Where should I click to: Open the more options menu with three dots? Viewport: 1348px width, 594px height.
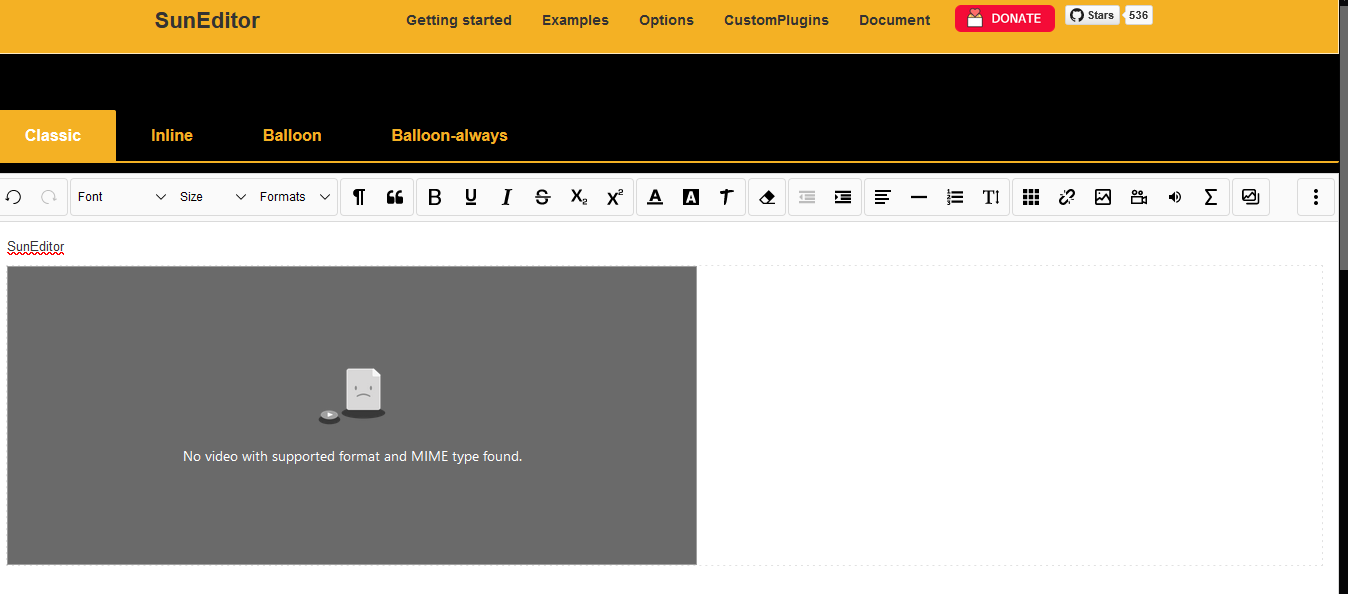click(x=1316, y=197)
